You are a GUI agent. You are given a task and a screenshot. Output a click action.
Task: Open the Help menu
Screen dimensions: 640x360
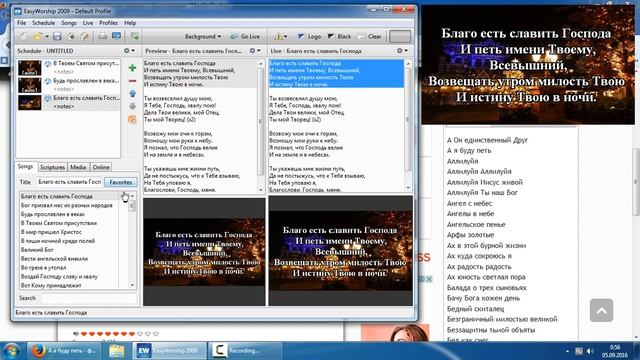click(x=130, y=23)
